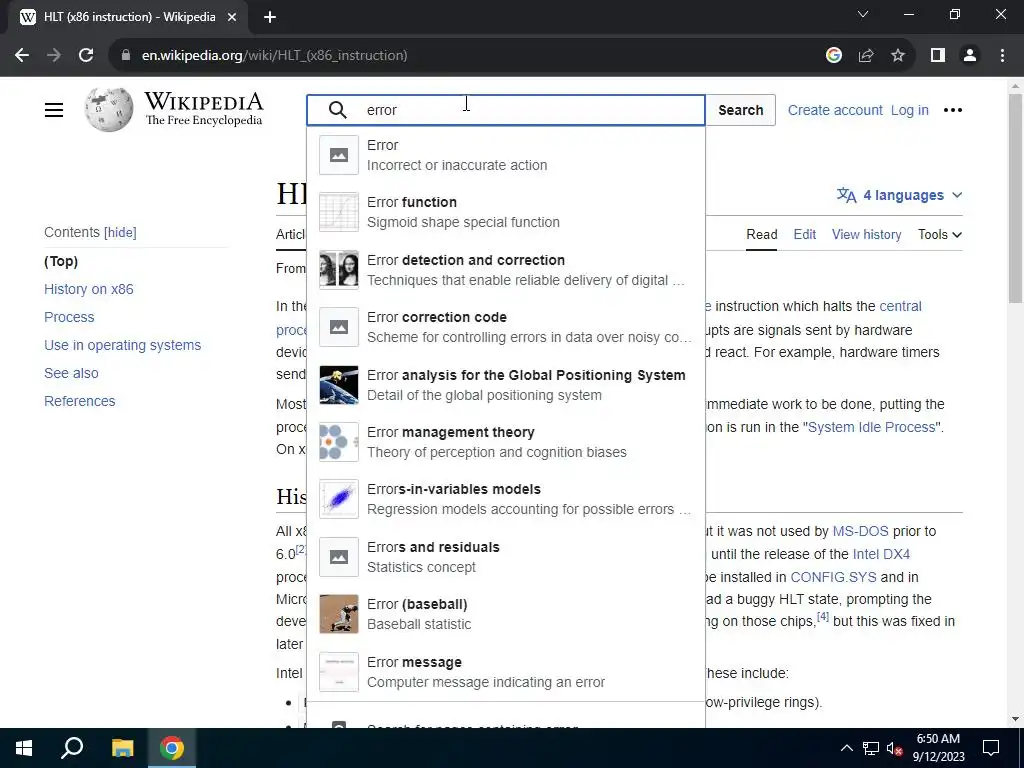Open tab search chevron in title bar
This screenshot has height=768, width=1024.
(863, 14)
